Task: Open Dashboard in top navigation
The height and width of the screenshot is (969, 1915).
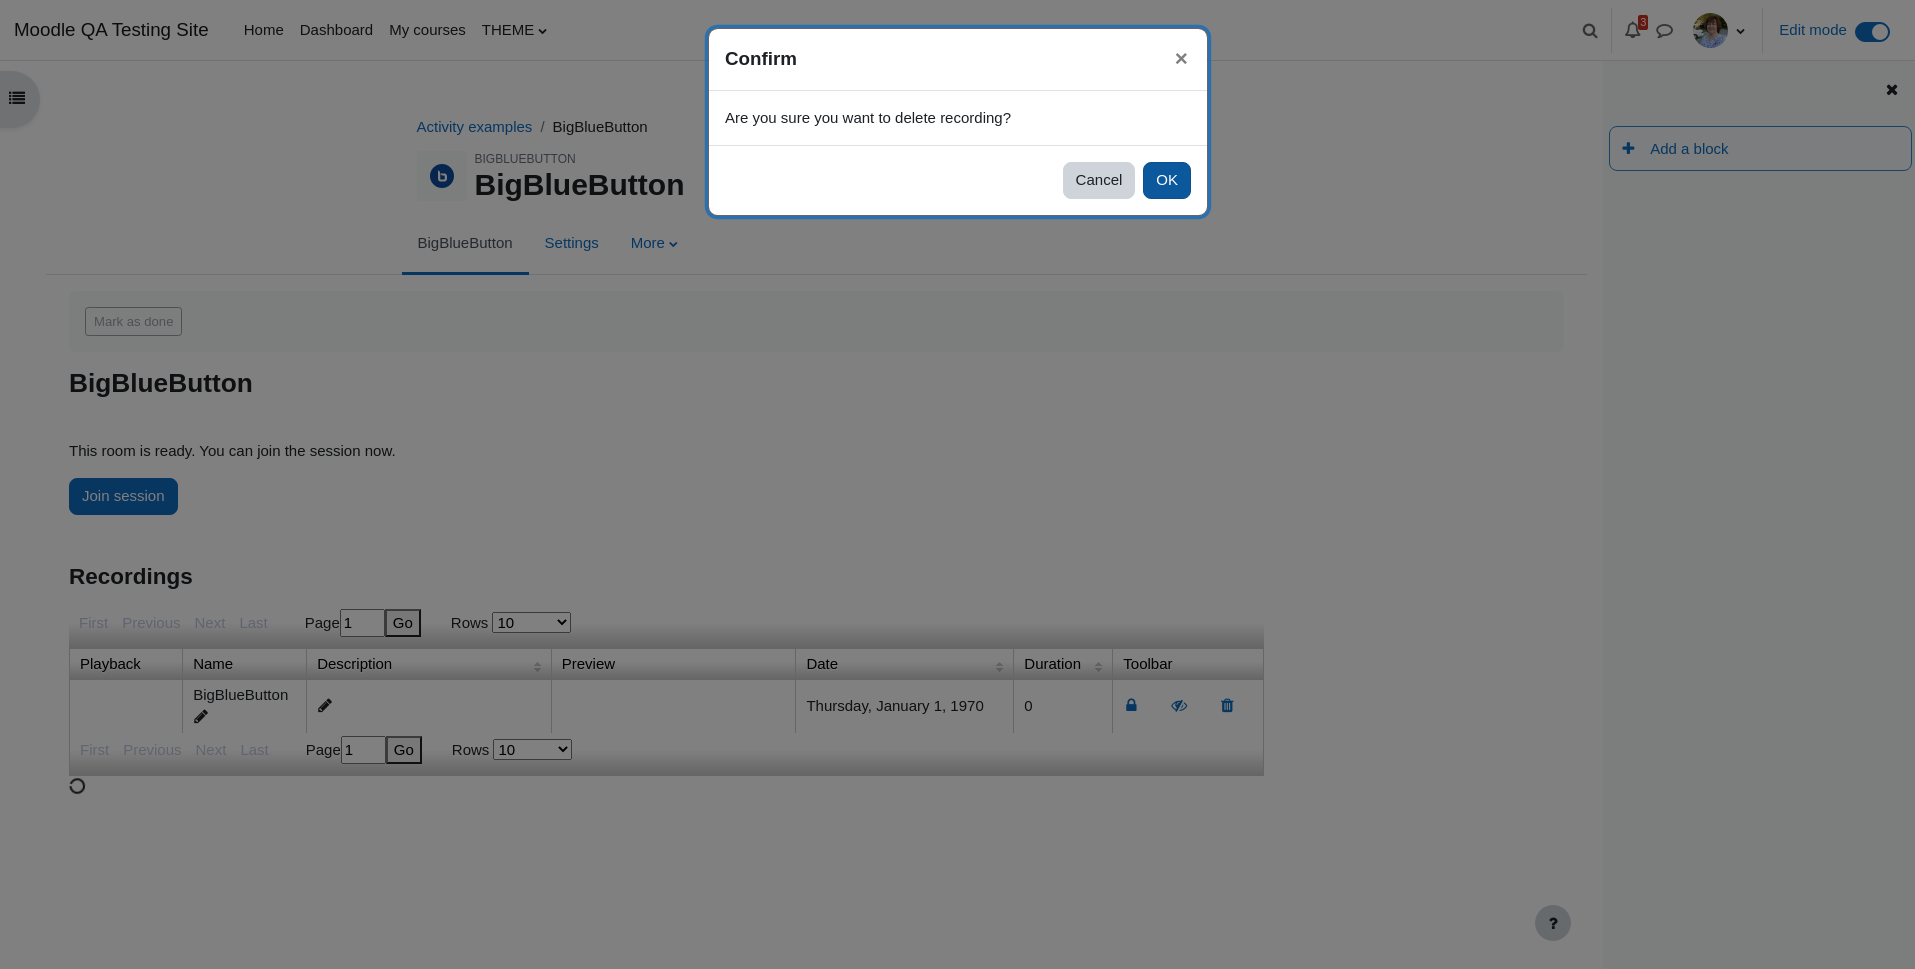Action: point(336,30)
